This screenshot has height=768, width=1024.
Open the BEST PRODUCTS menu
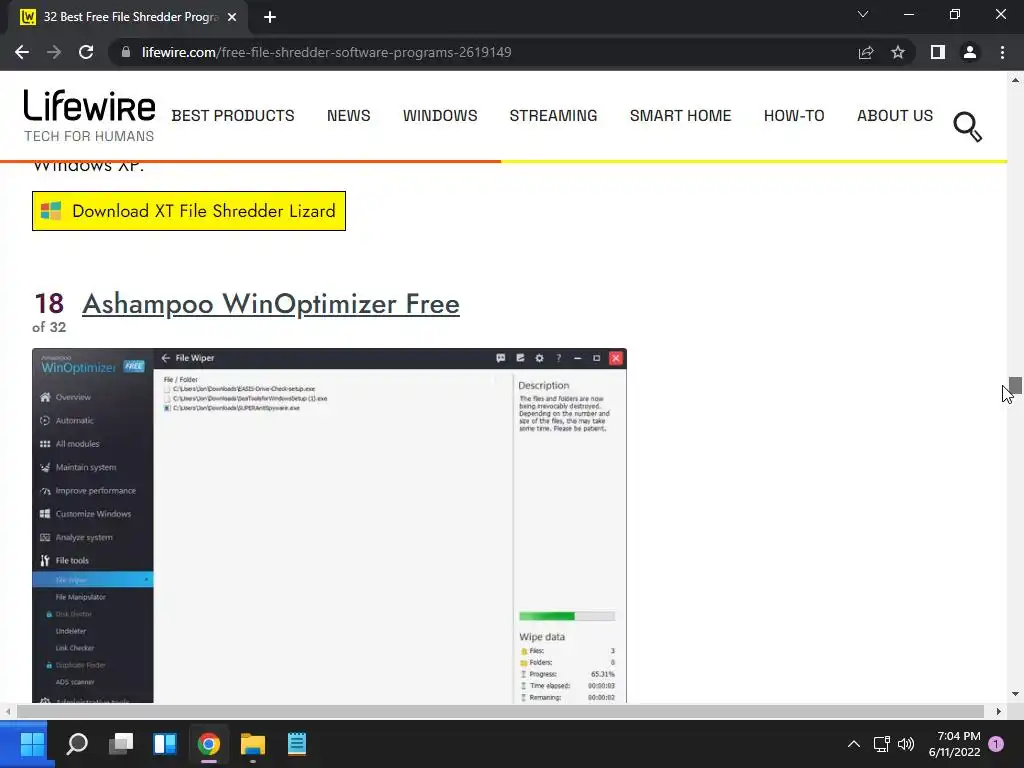[x=233, y=116]
